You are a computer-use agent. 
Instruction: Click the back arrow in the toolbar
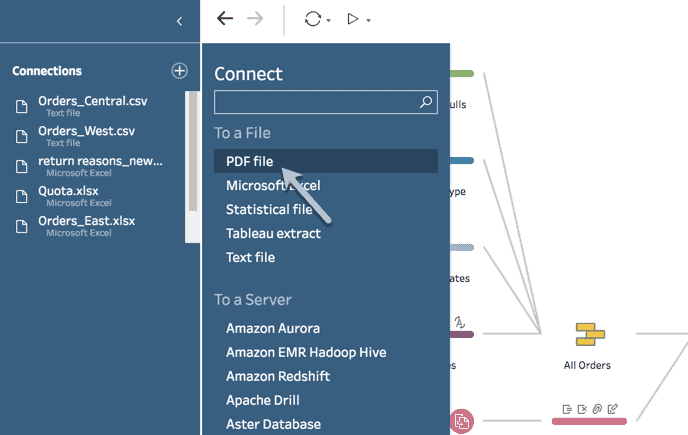click(225, 18)
